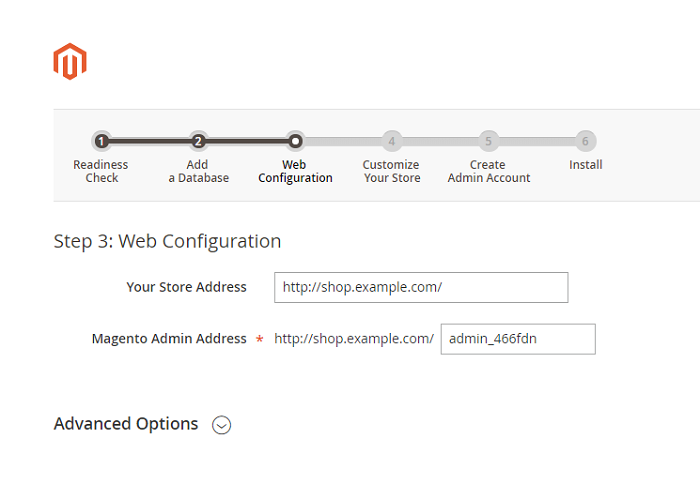Focus the Your Store Address field
Screen dimensions: 700x484
421,288
